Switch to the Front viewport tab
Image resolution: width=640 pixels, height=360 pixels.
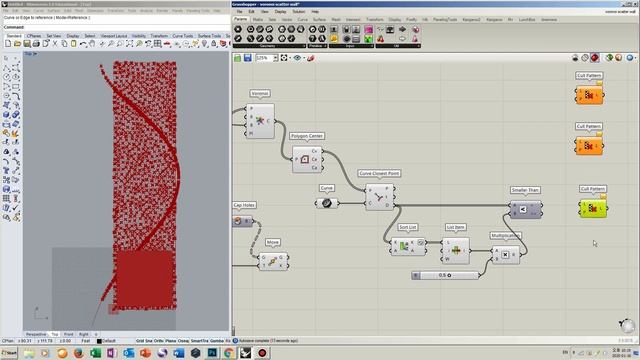coord(69,334)
